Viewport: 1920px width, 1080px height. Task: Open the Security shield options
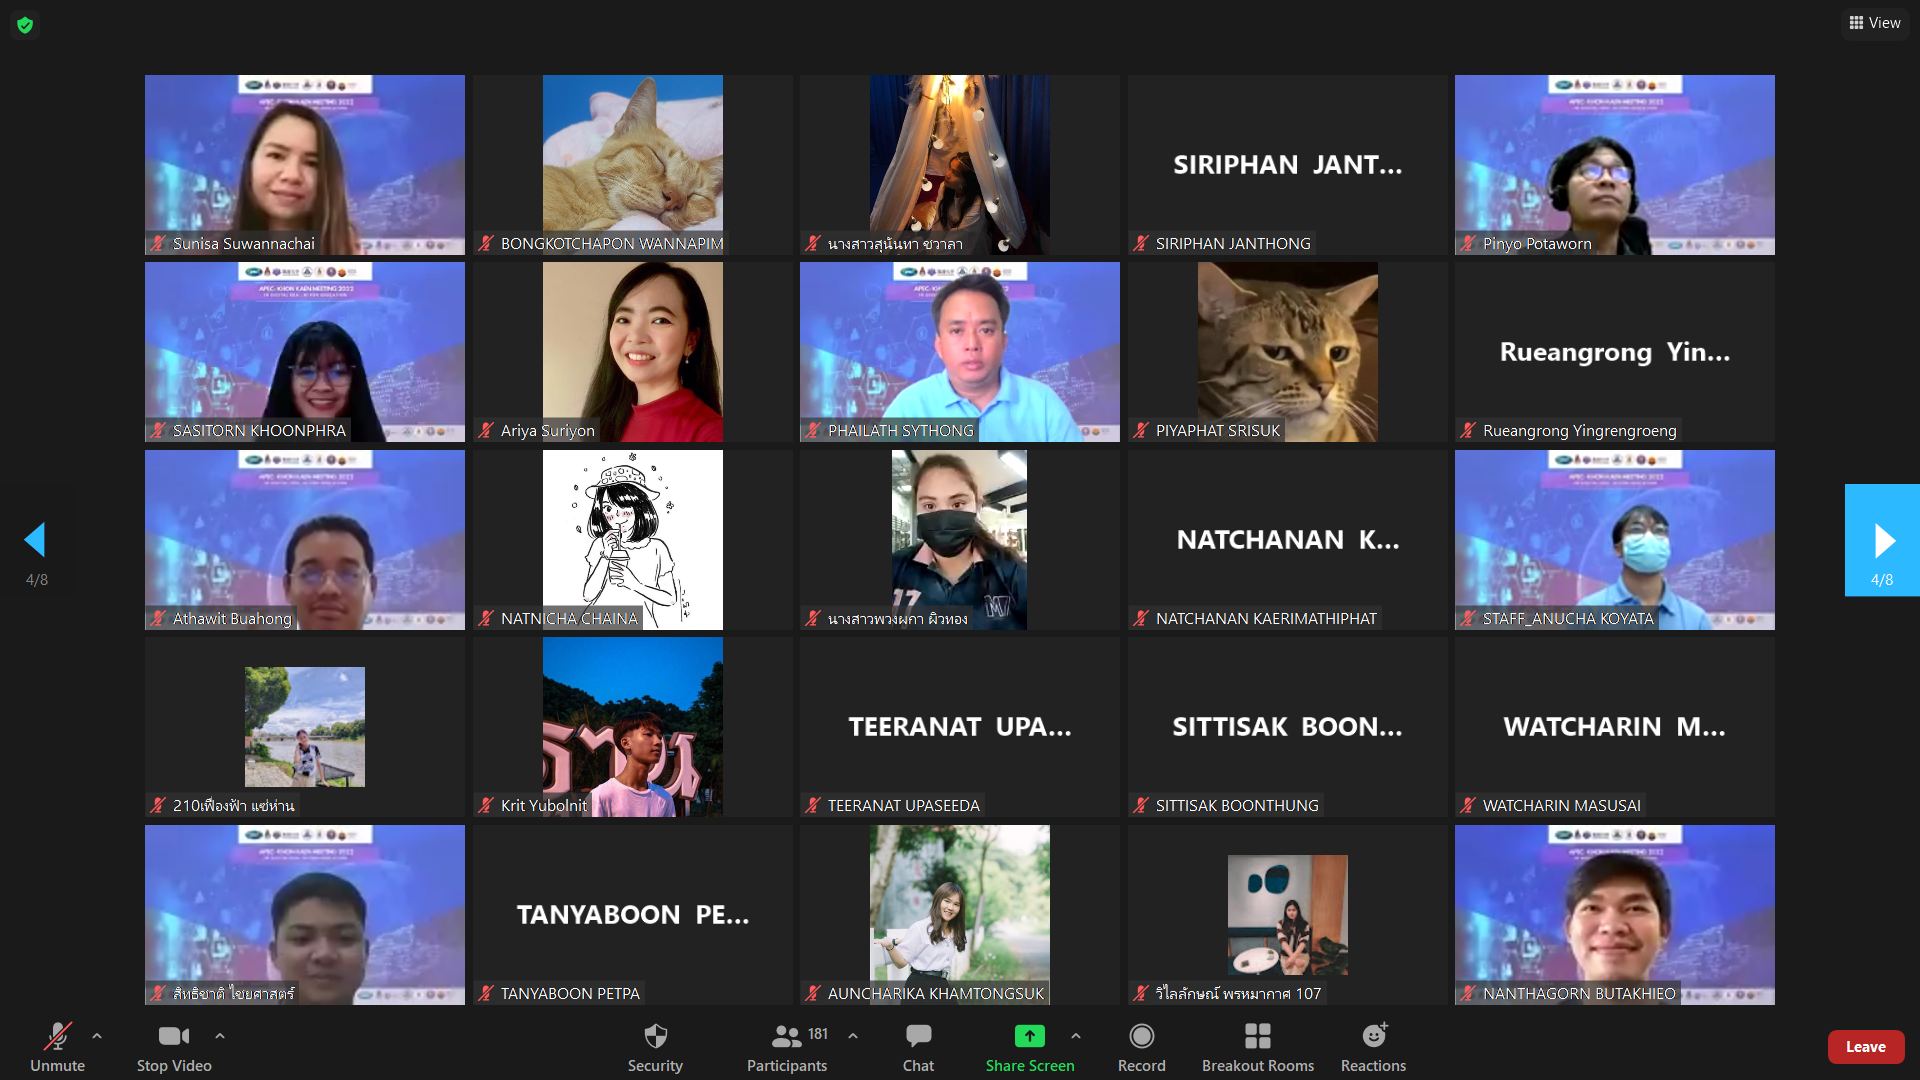[x=655, y=1046]
